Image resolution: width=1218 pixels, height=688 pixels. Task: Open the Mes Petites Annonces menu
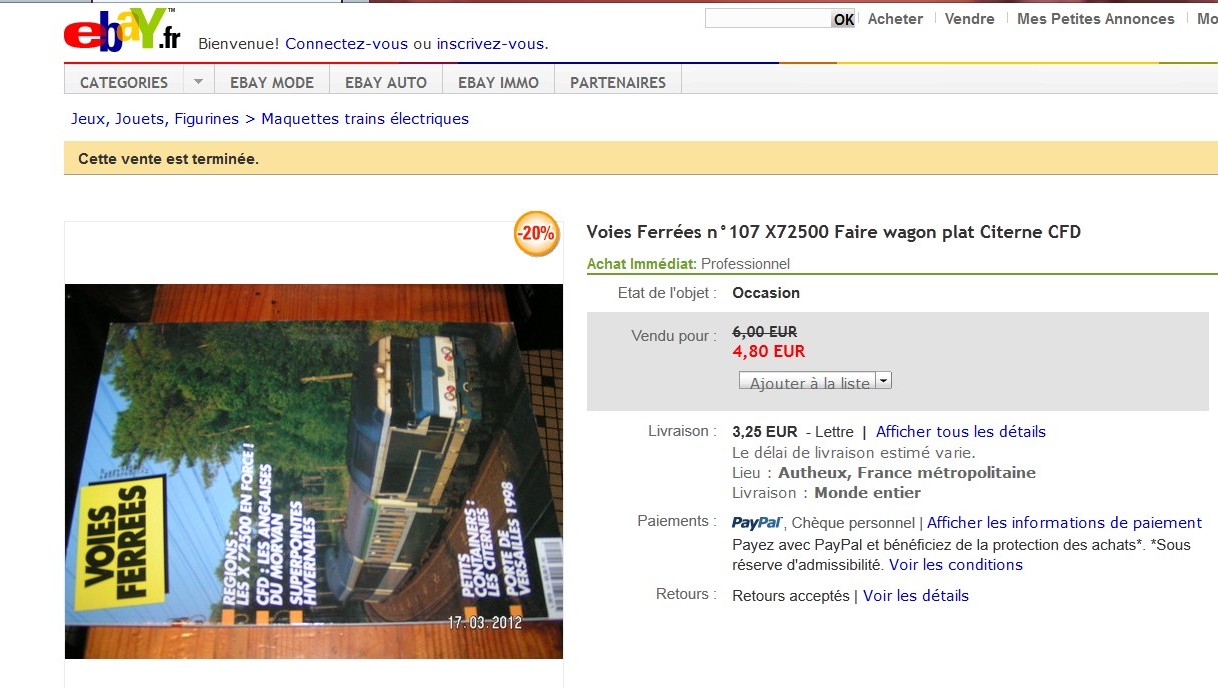point(1096,19)
